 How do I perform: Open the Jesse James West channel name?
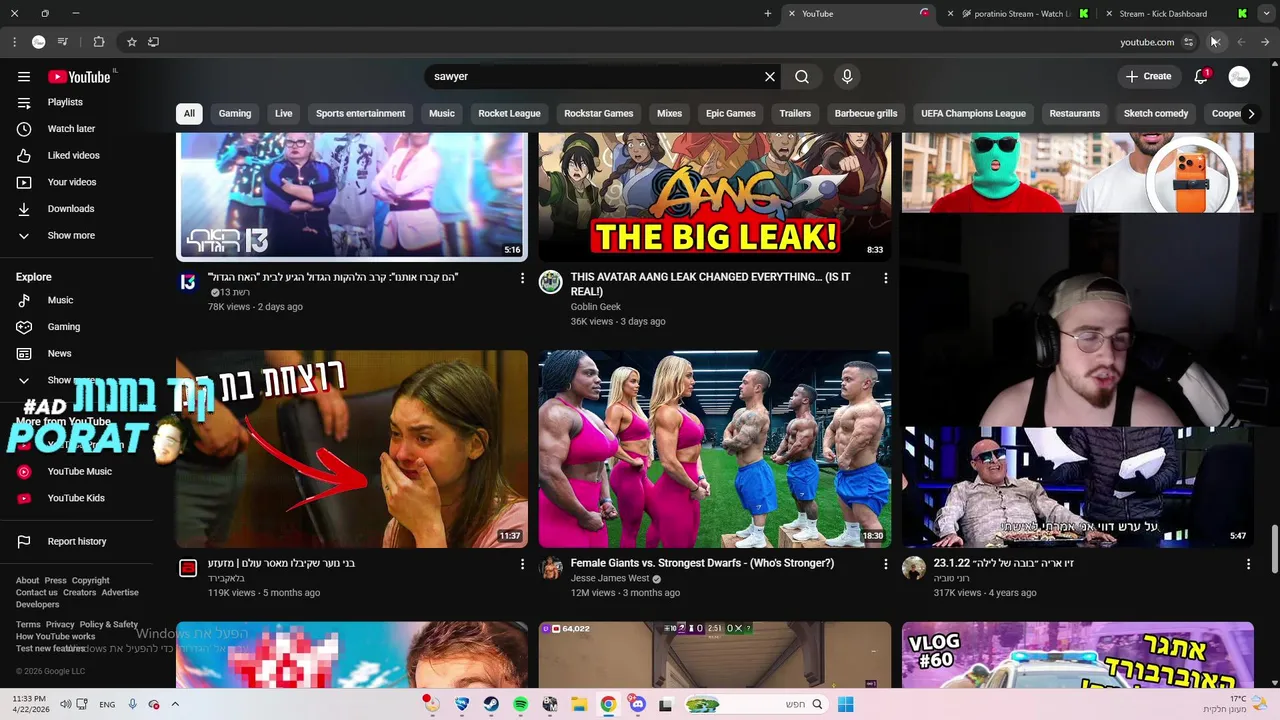610,578
